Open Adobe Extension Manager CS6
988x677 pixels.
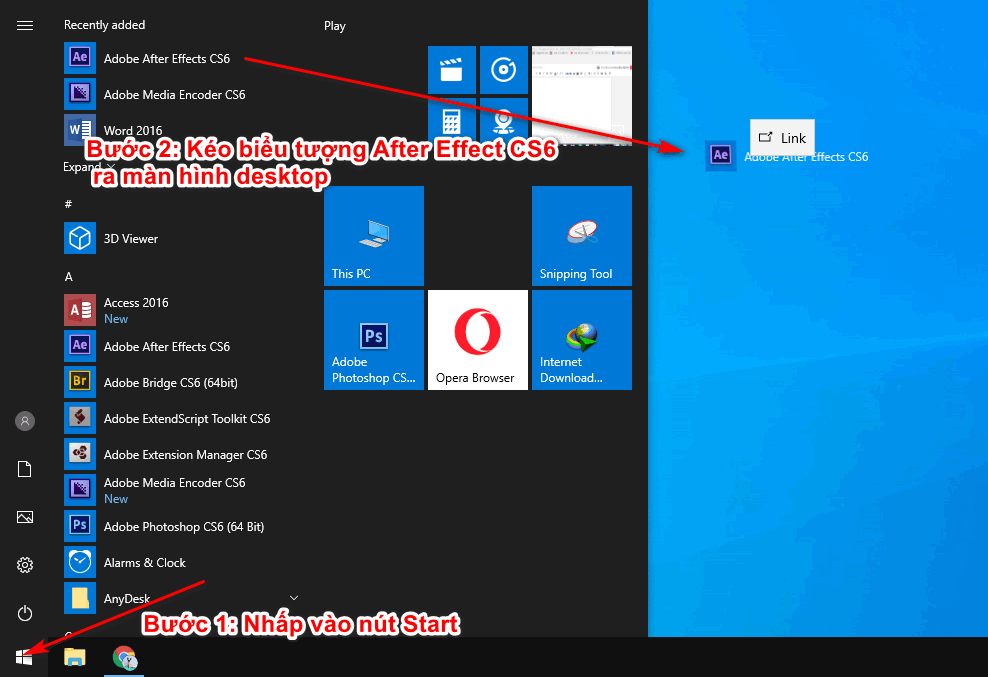click(183, 453)
